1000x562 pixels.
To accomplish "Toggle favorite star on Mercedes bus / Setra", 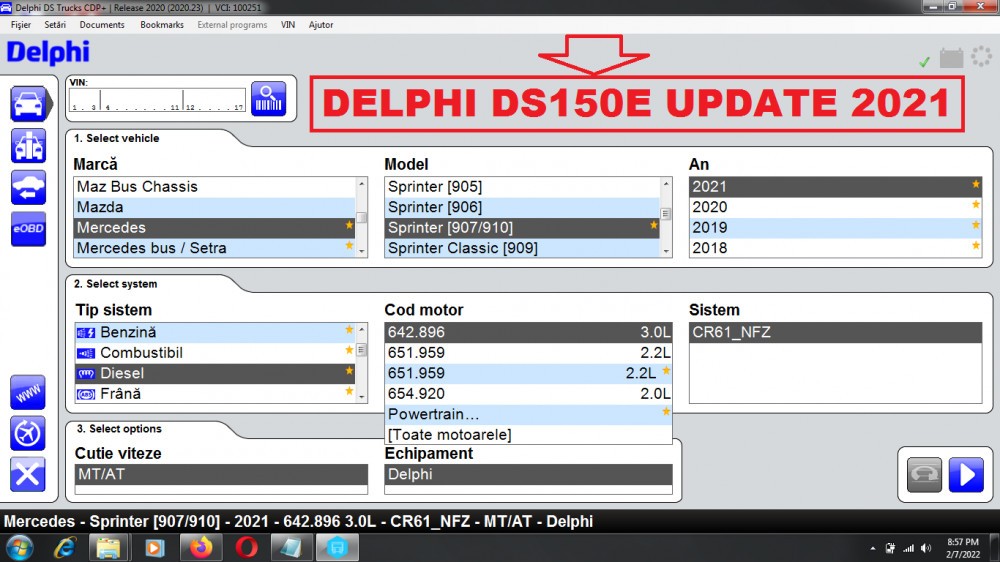I will point(349,246).
